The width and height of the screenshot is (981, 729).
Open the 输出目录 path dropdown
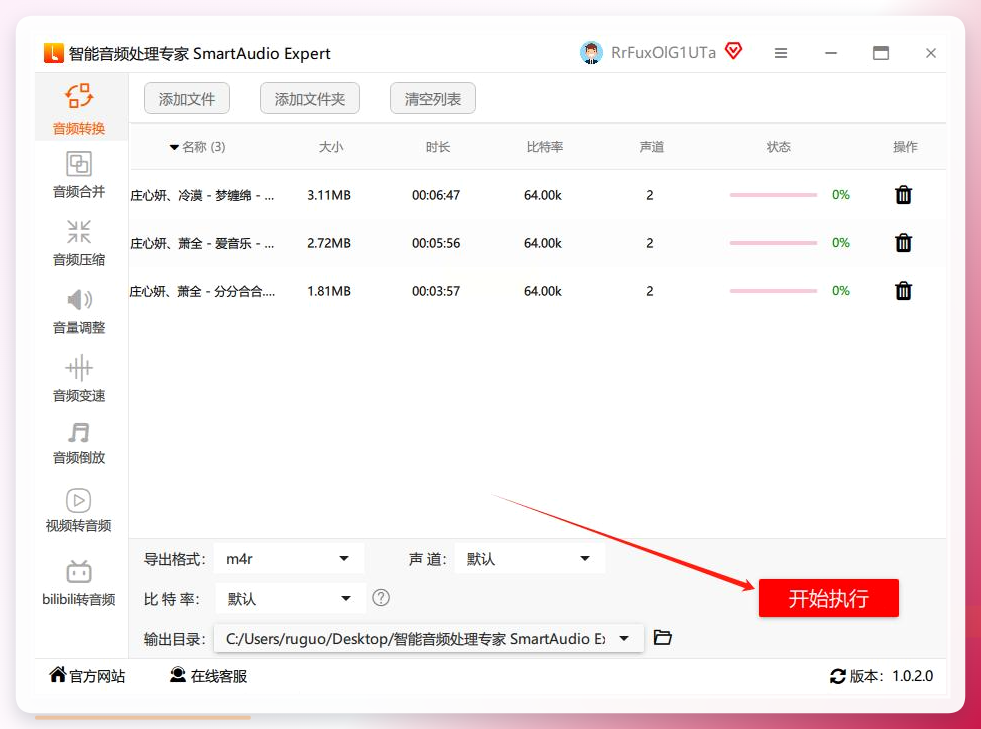coord(429,639)
